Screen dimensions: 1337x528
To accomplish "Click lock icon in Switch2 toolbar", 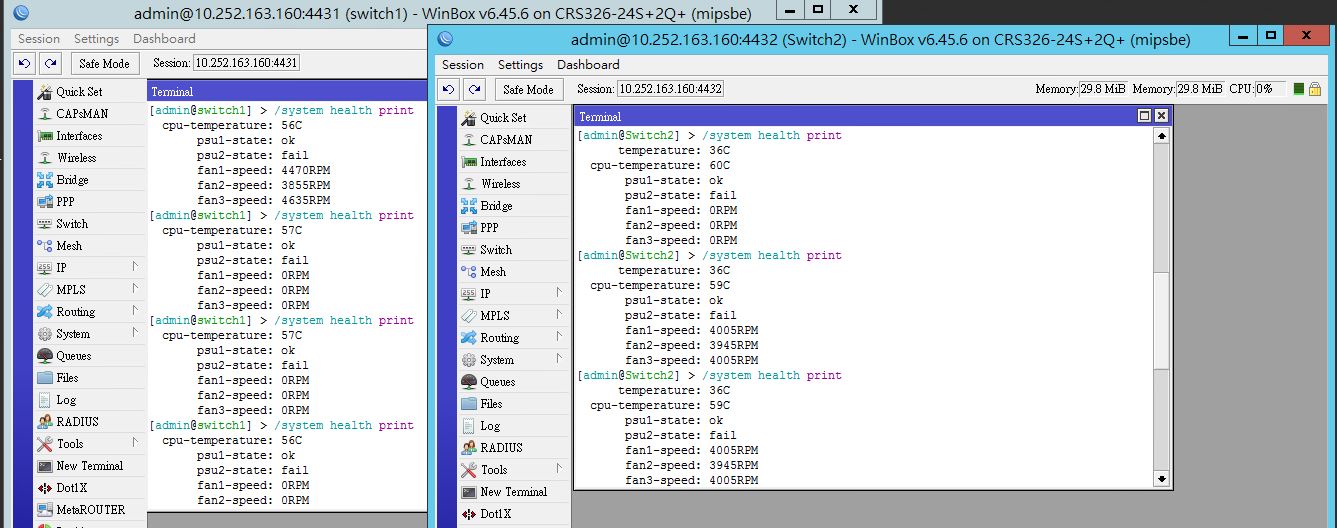I will tap(1315, 89).
